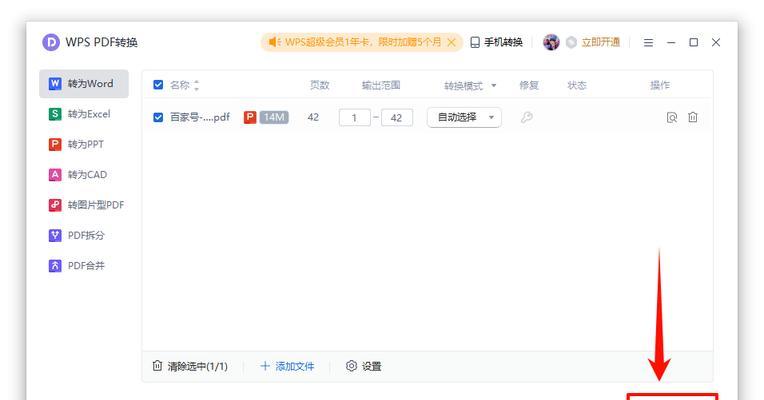Click the user avatar picture

(x=552, y=42)
